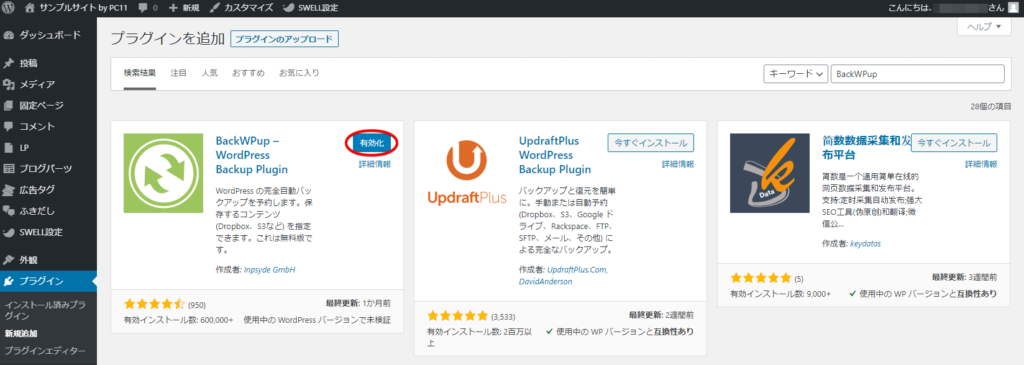Screen dimensions: 1024x365
Task: Switch to the おすすめ tab
Action: pyautogui.click(x=248, y=73)
